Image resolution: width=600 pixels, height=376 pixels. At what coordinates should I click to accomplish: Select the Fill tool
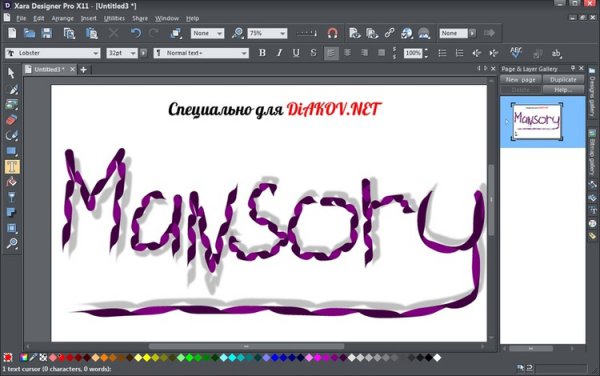(12, 182)
